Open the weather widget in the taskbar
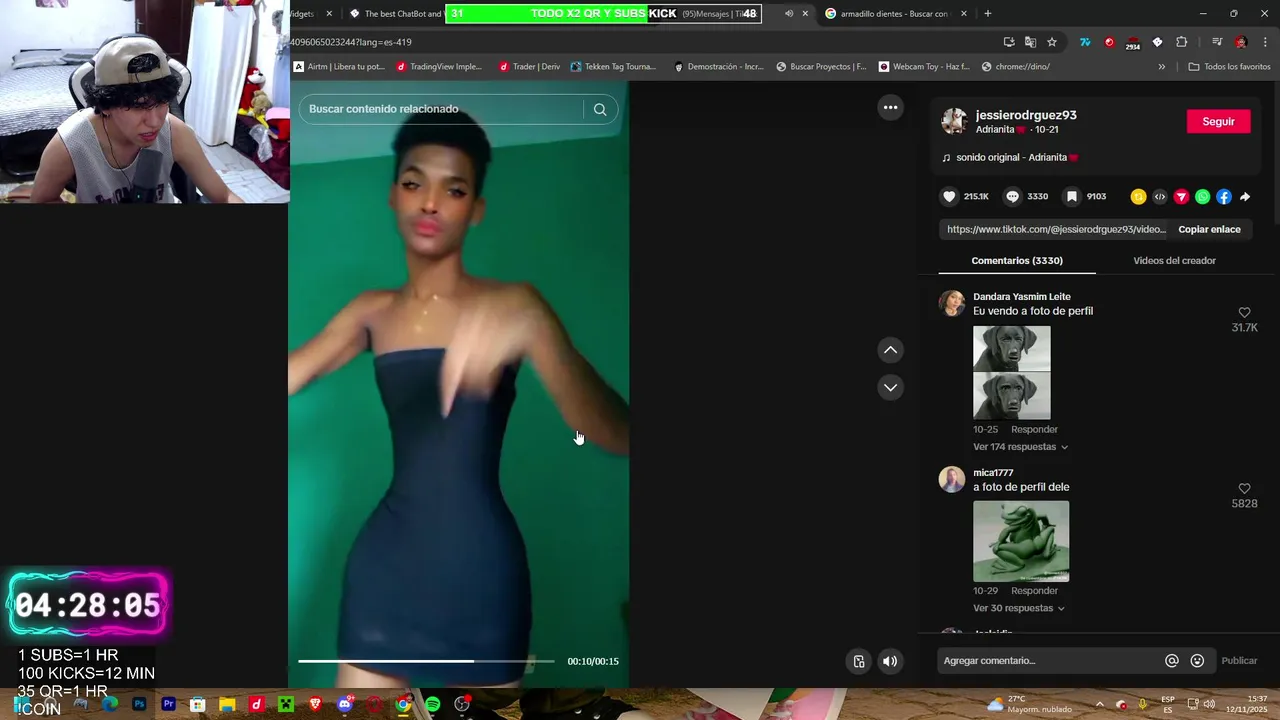Screen dimensions: 1280x720 coord(1029,704)
